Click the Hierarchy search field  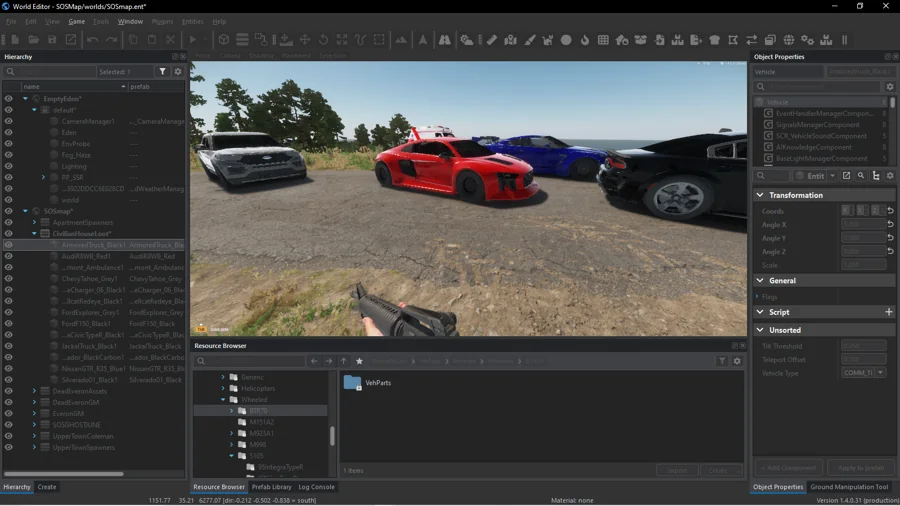coord(49,72)
